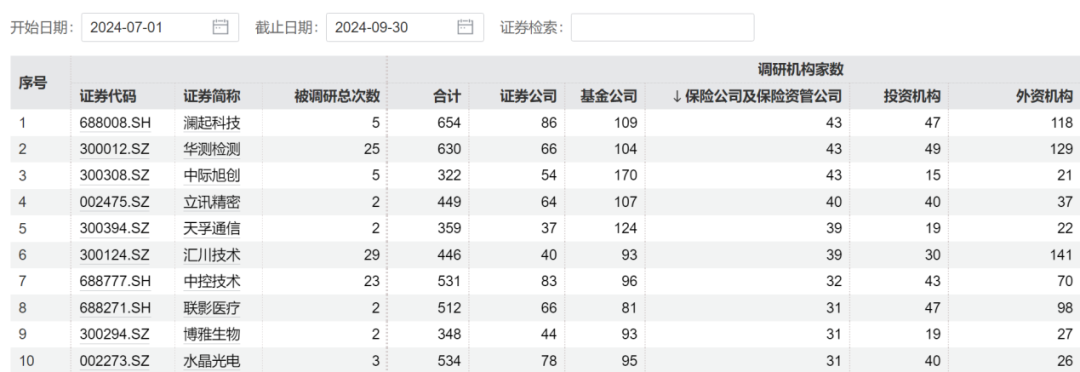Sort by 基金公司 column header
The image size is (1080, 372).
609,96
